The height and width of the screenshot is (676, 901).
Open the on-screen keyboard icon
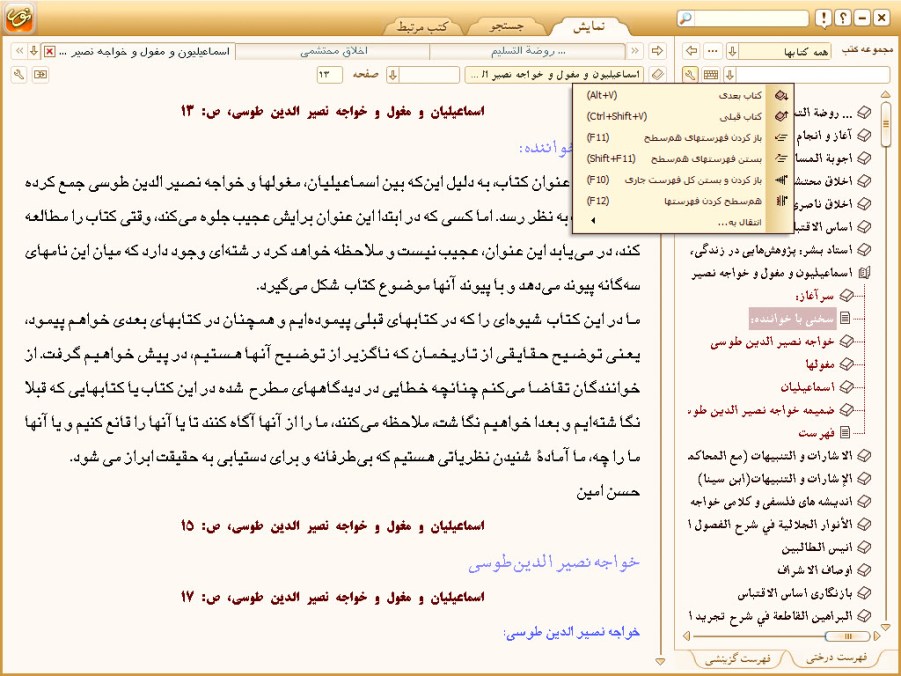(711, 74)
